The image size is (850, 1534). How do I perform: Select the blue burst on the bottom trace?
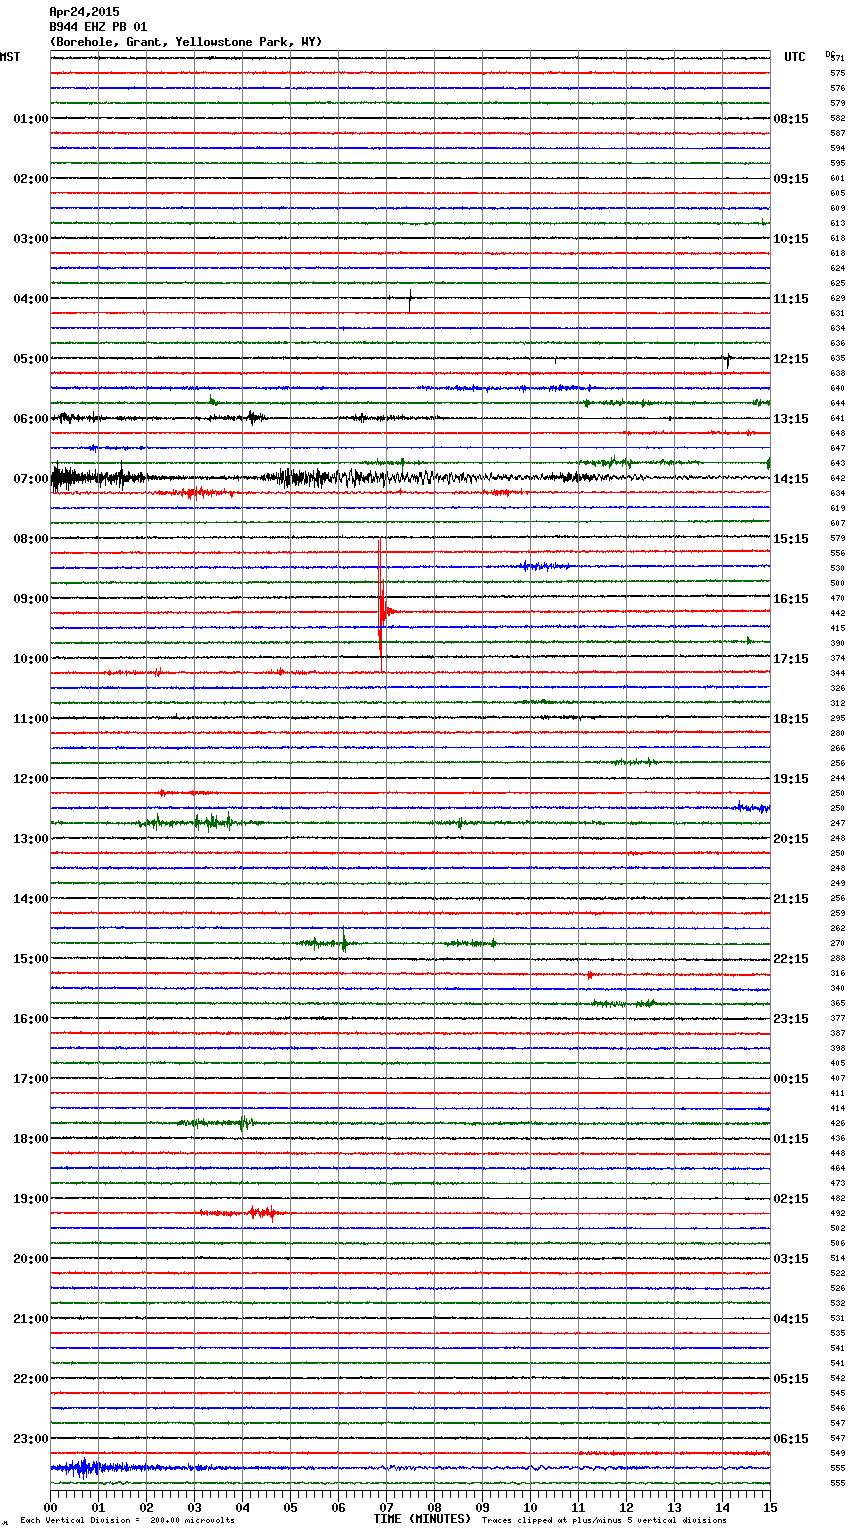coord(82,1468)
